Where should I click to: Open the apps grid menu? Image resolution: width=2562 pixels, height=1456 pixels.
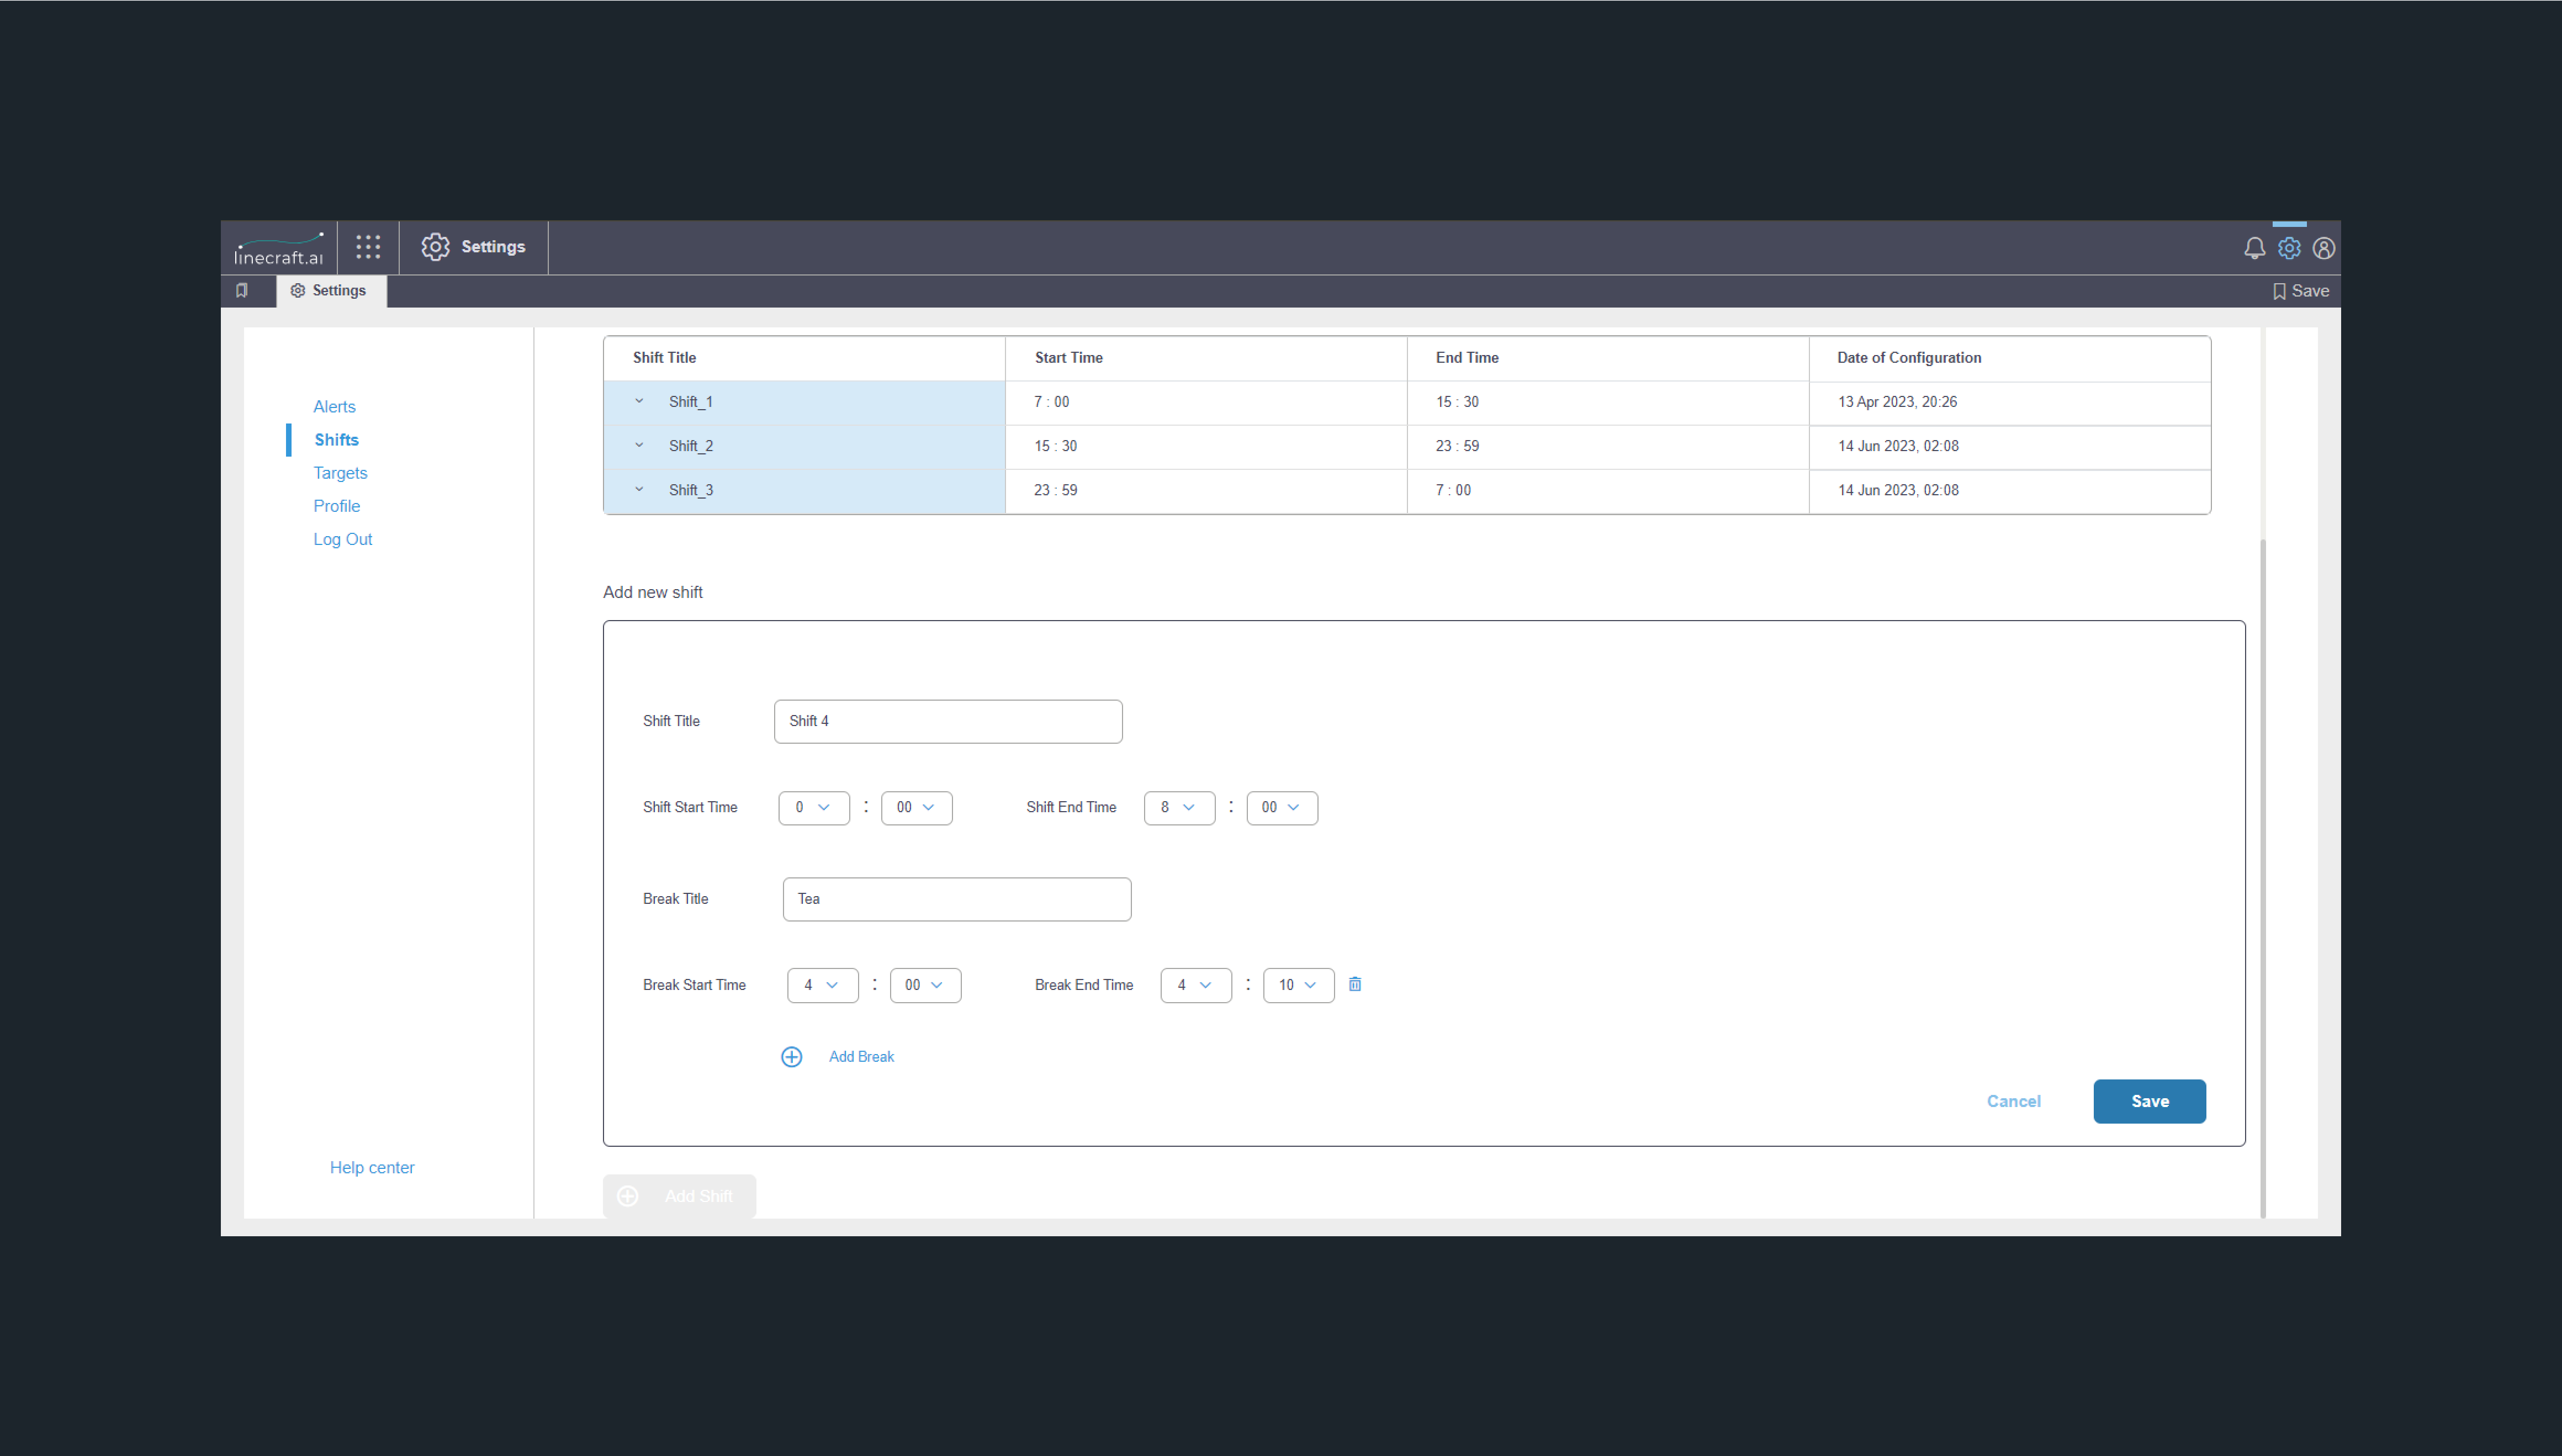click(x=368, y=247)
